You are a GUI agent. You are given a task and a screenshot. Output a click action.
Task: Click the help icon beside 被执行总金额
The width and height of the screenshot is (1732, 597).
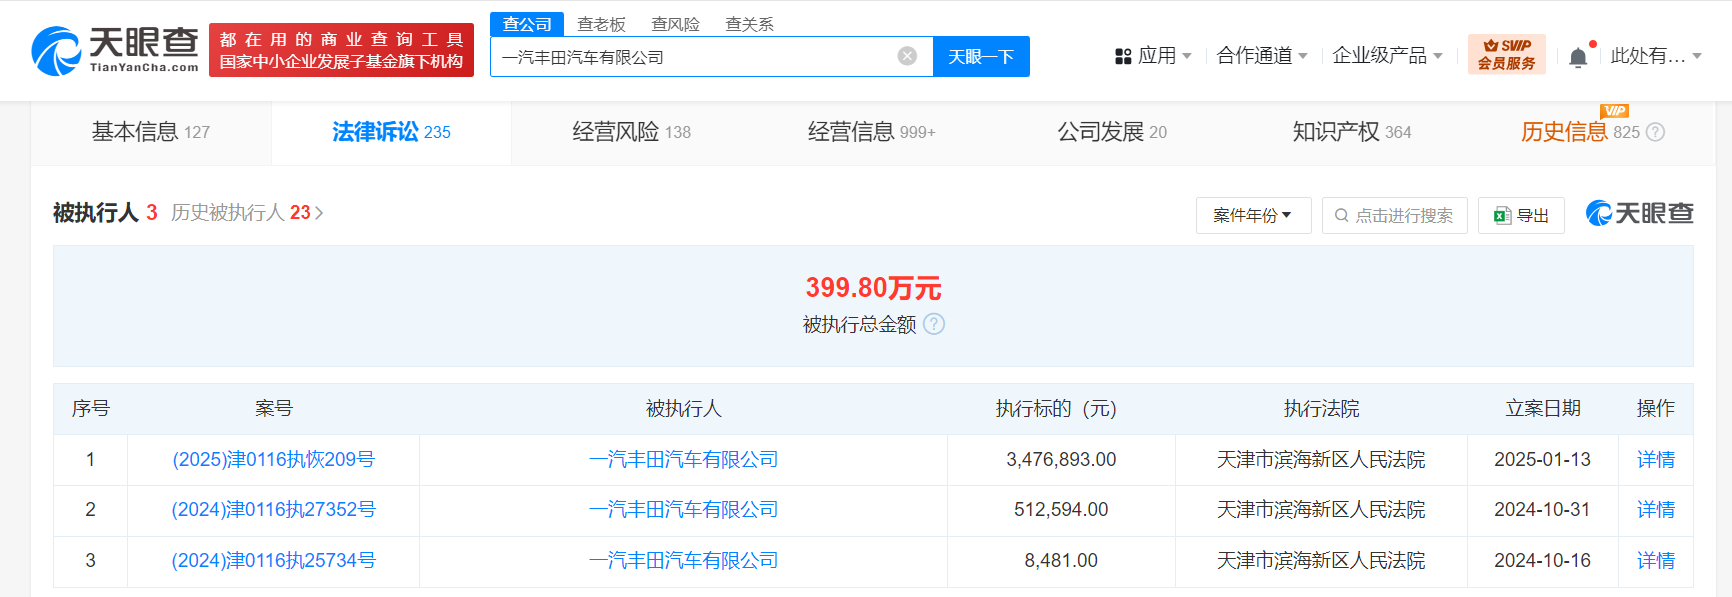[x=934, y=324]
